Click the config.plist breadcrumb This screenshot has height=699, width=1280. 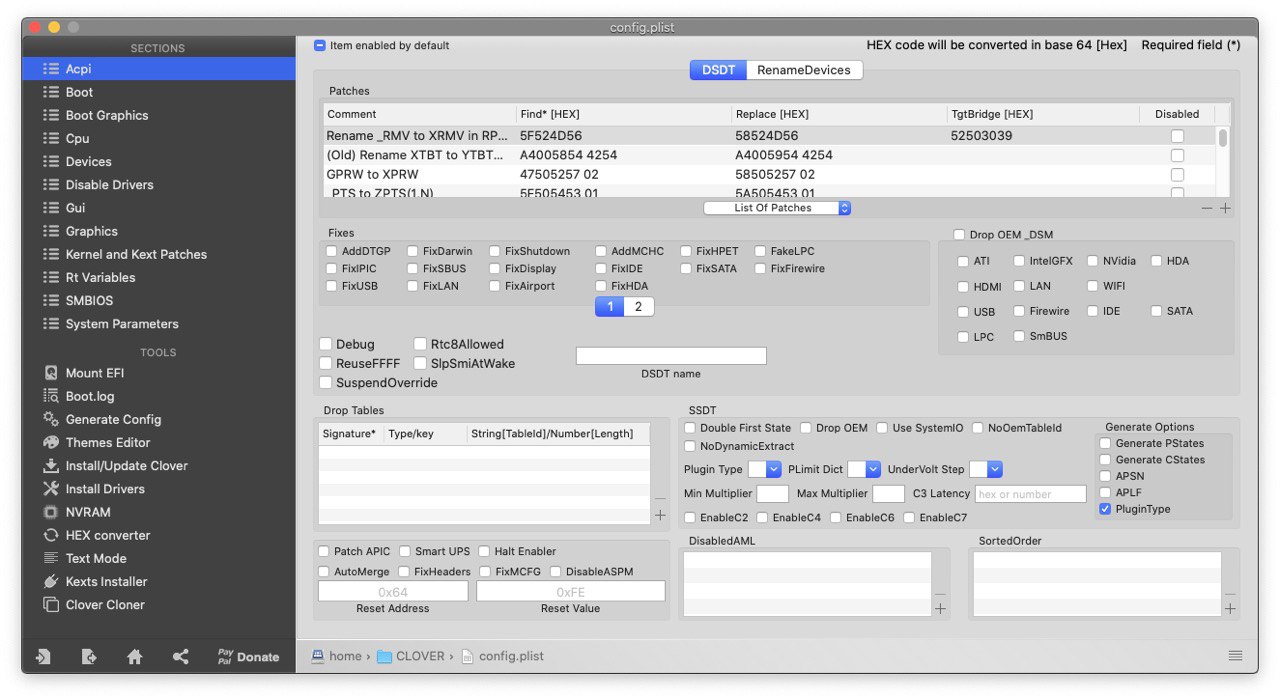click(x=502, y=656)
